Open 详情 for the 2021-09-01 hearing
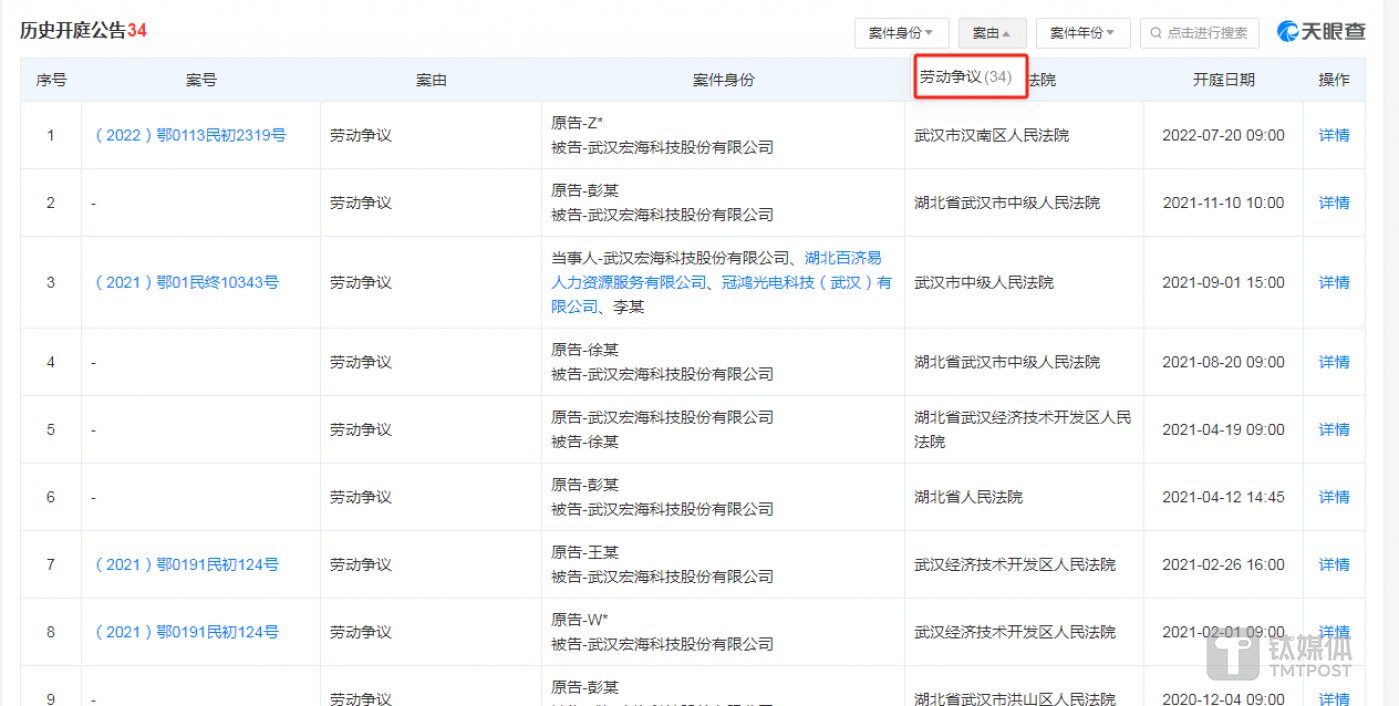Screen dimensions: 1399x706 click(1334, 282)
